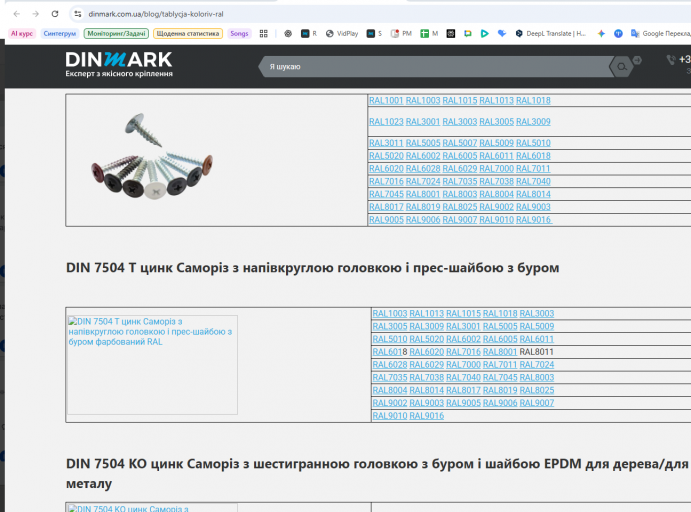Open the Songs bookmark
The width and height of the screenshot is (691, 512).
point(239,33)
